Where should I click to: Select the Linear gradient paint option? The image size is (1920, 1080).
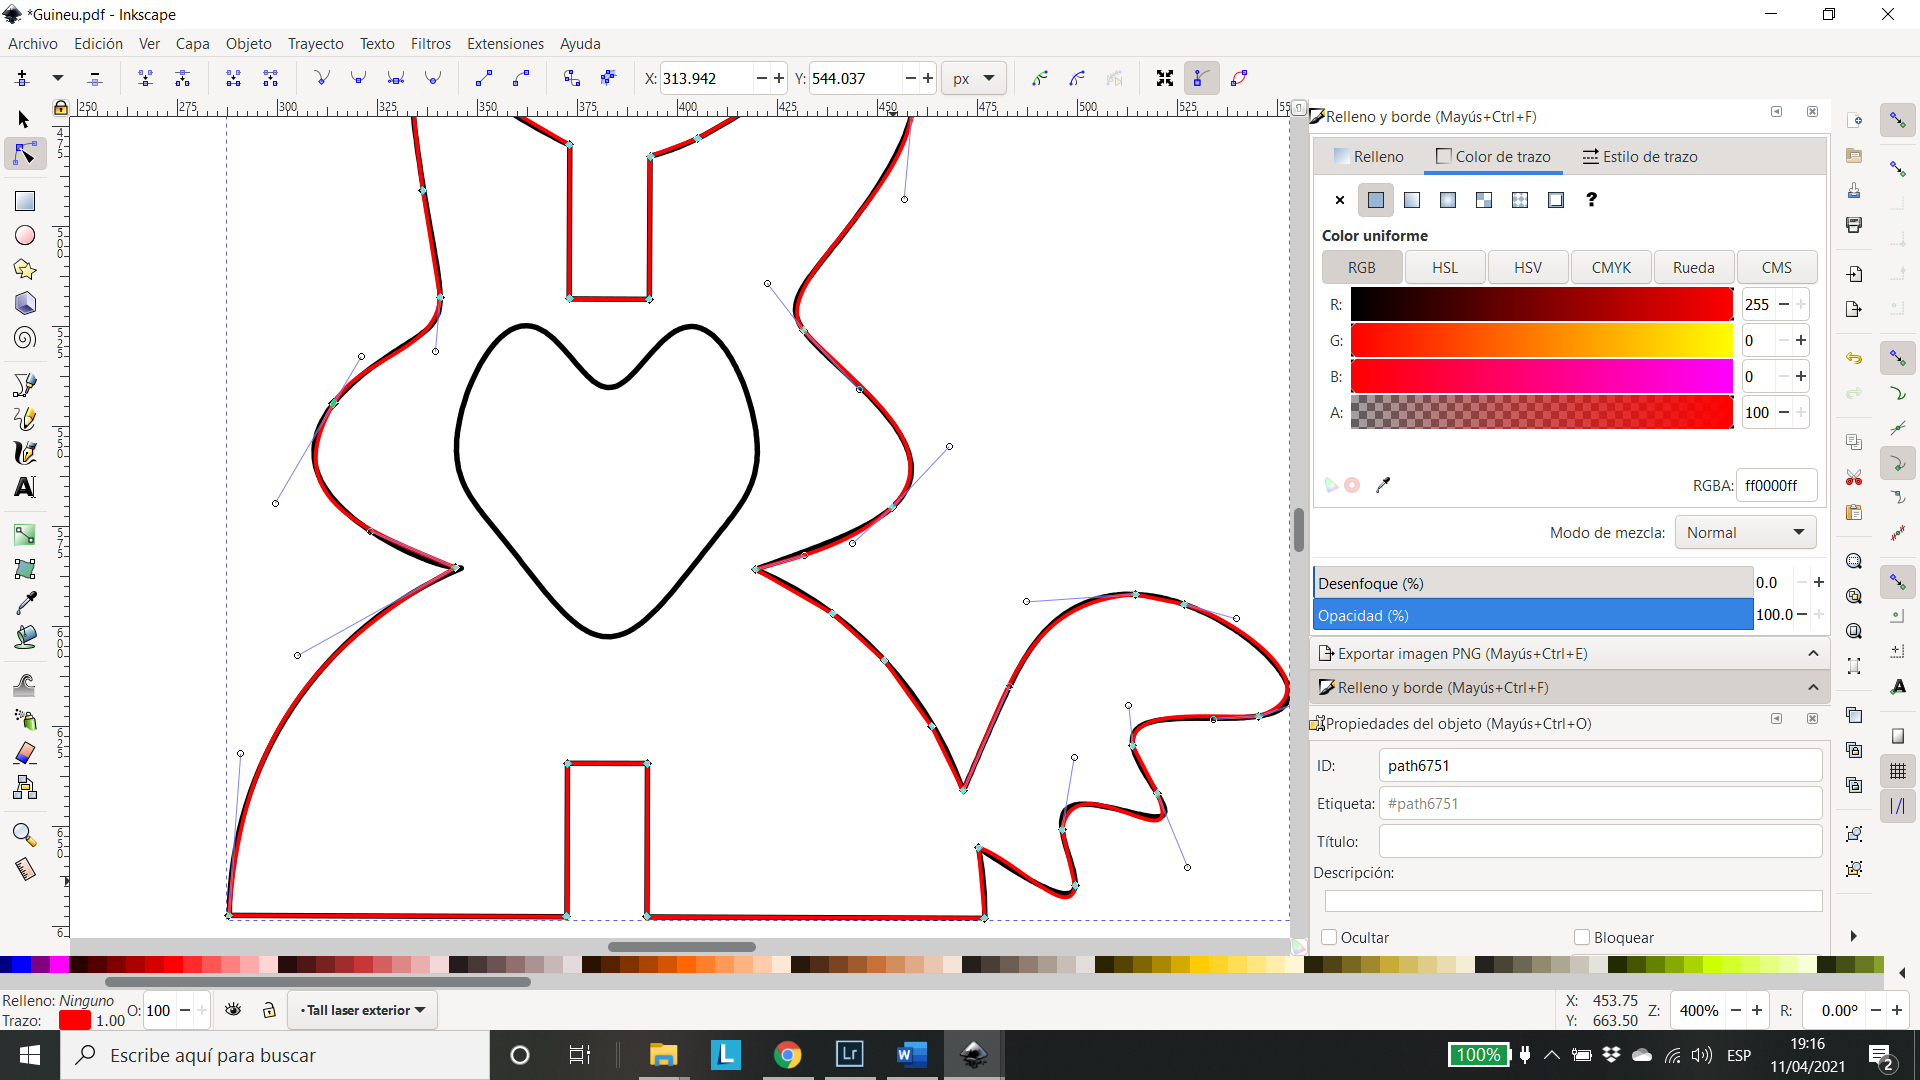pyautogui.click(x=1412, y=200)
